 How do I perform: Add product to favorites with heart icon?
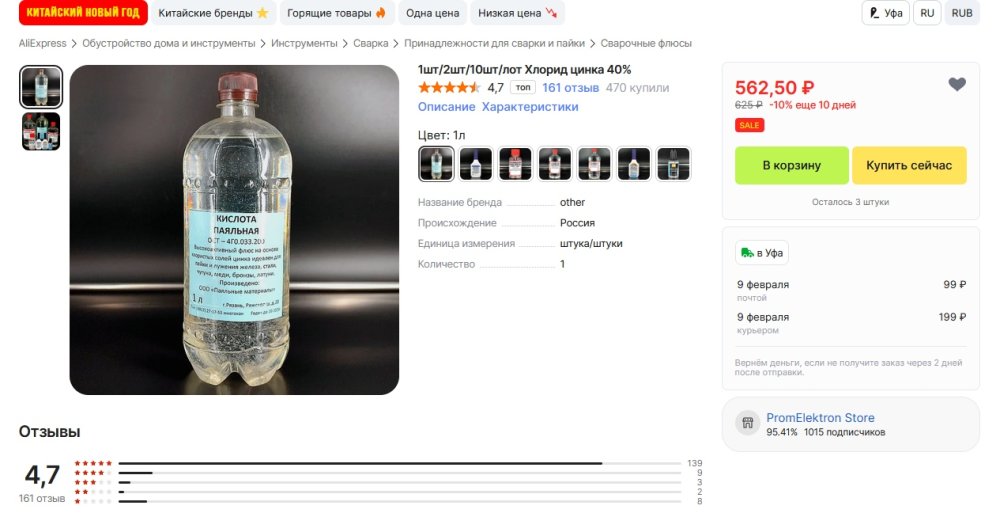pos(957,85)
